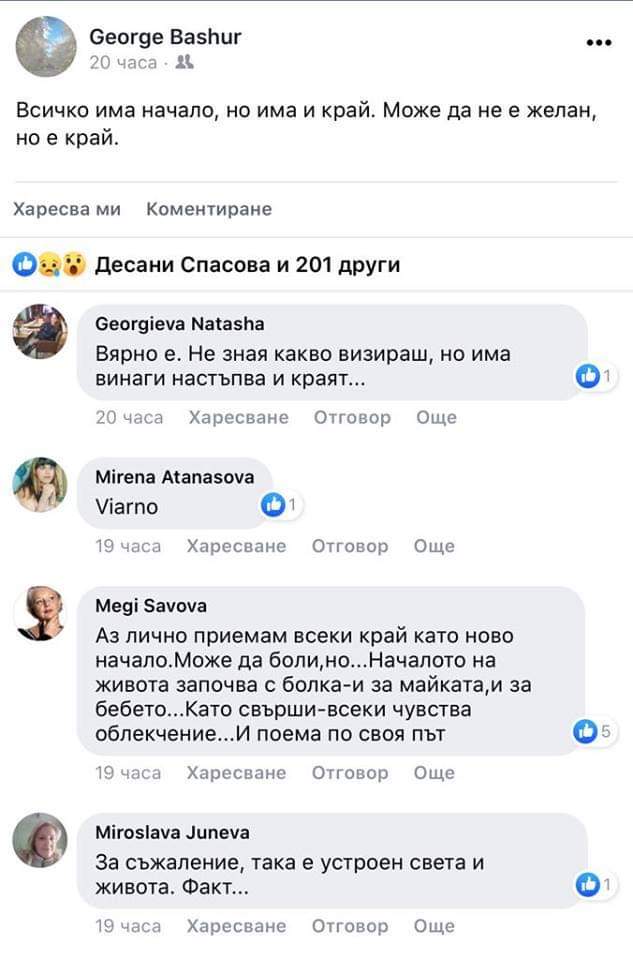Reply to Megi Savova's comment with Отговор

pos(350,773)
